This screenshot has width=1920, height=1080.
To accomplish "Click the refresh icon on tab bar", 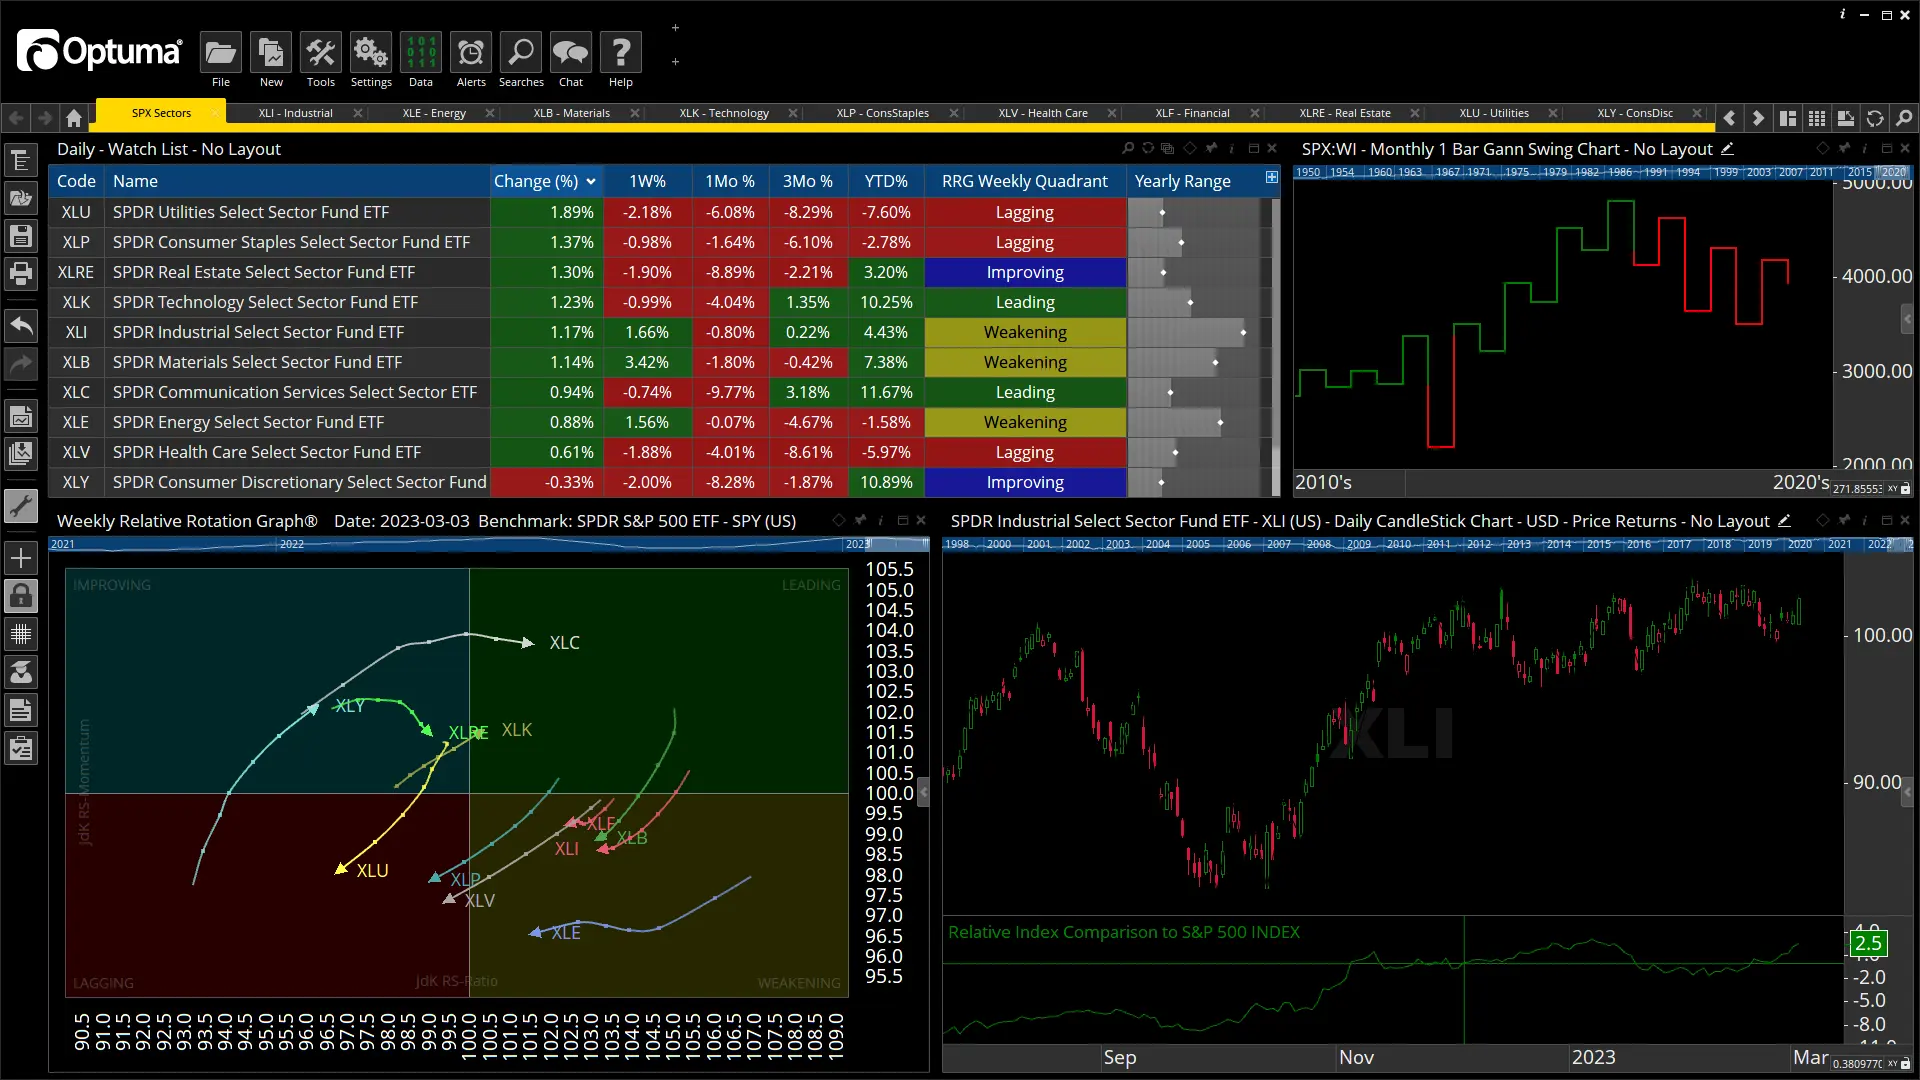I will 1875,118.
